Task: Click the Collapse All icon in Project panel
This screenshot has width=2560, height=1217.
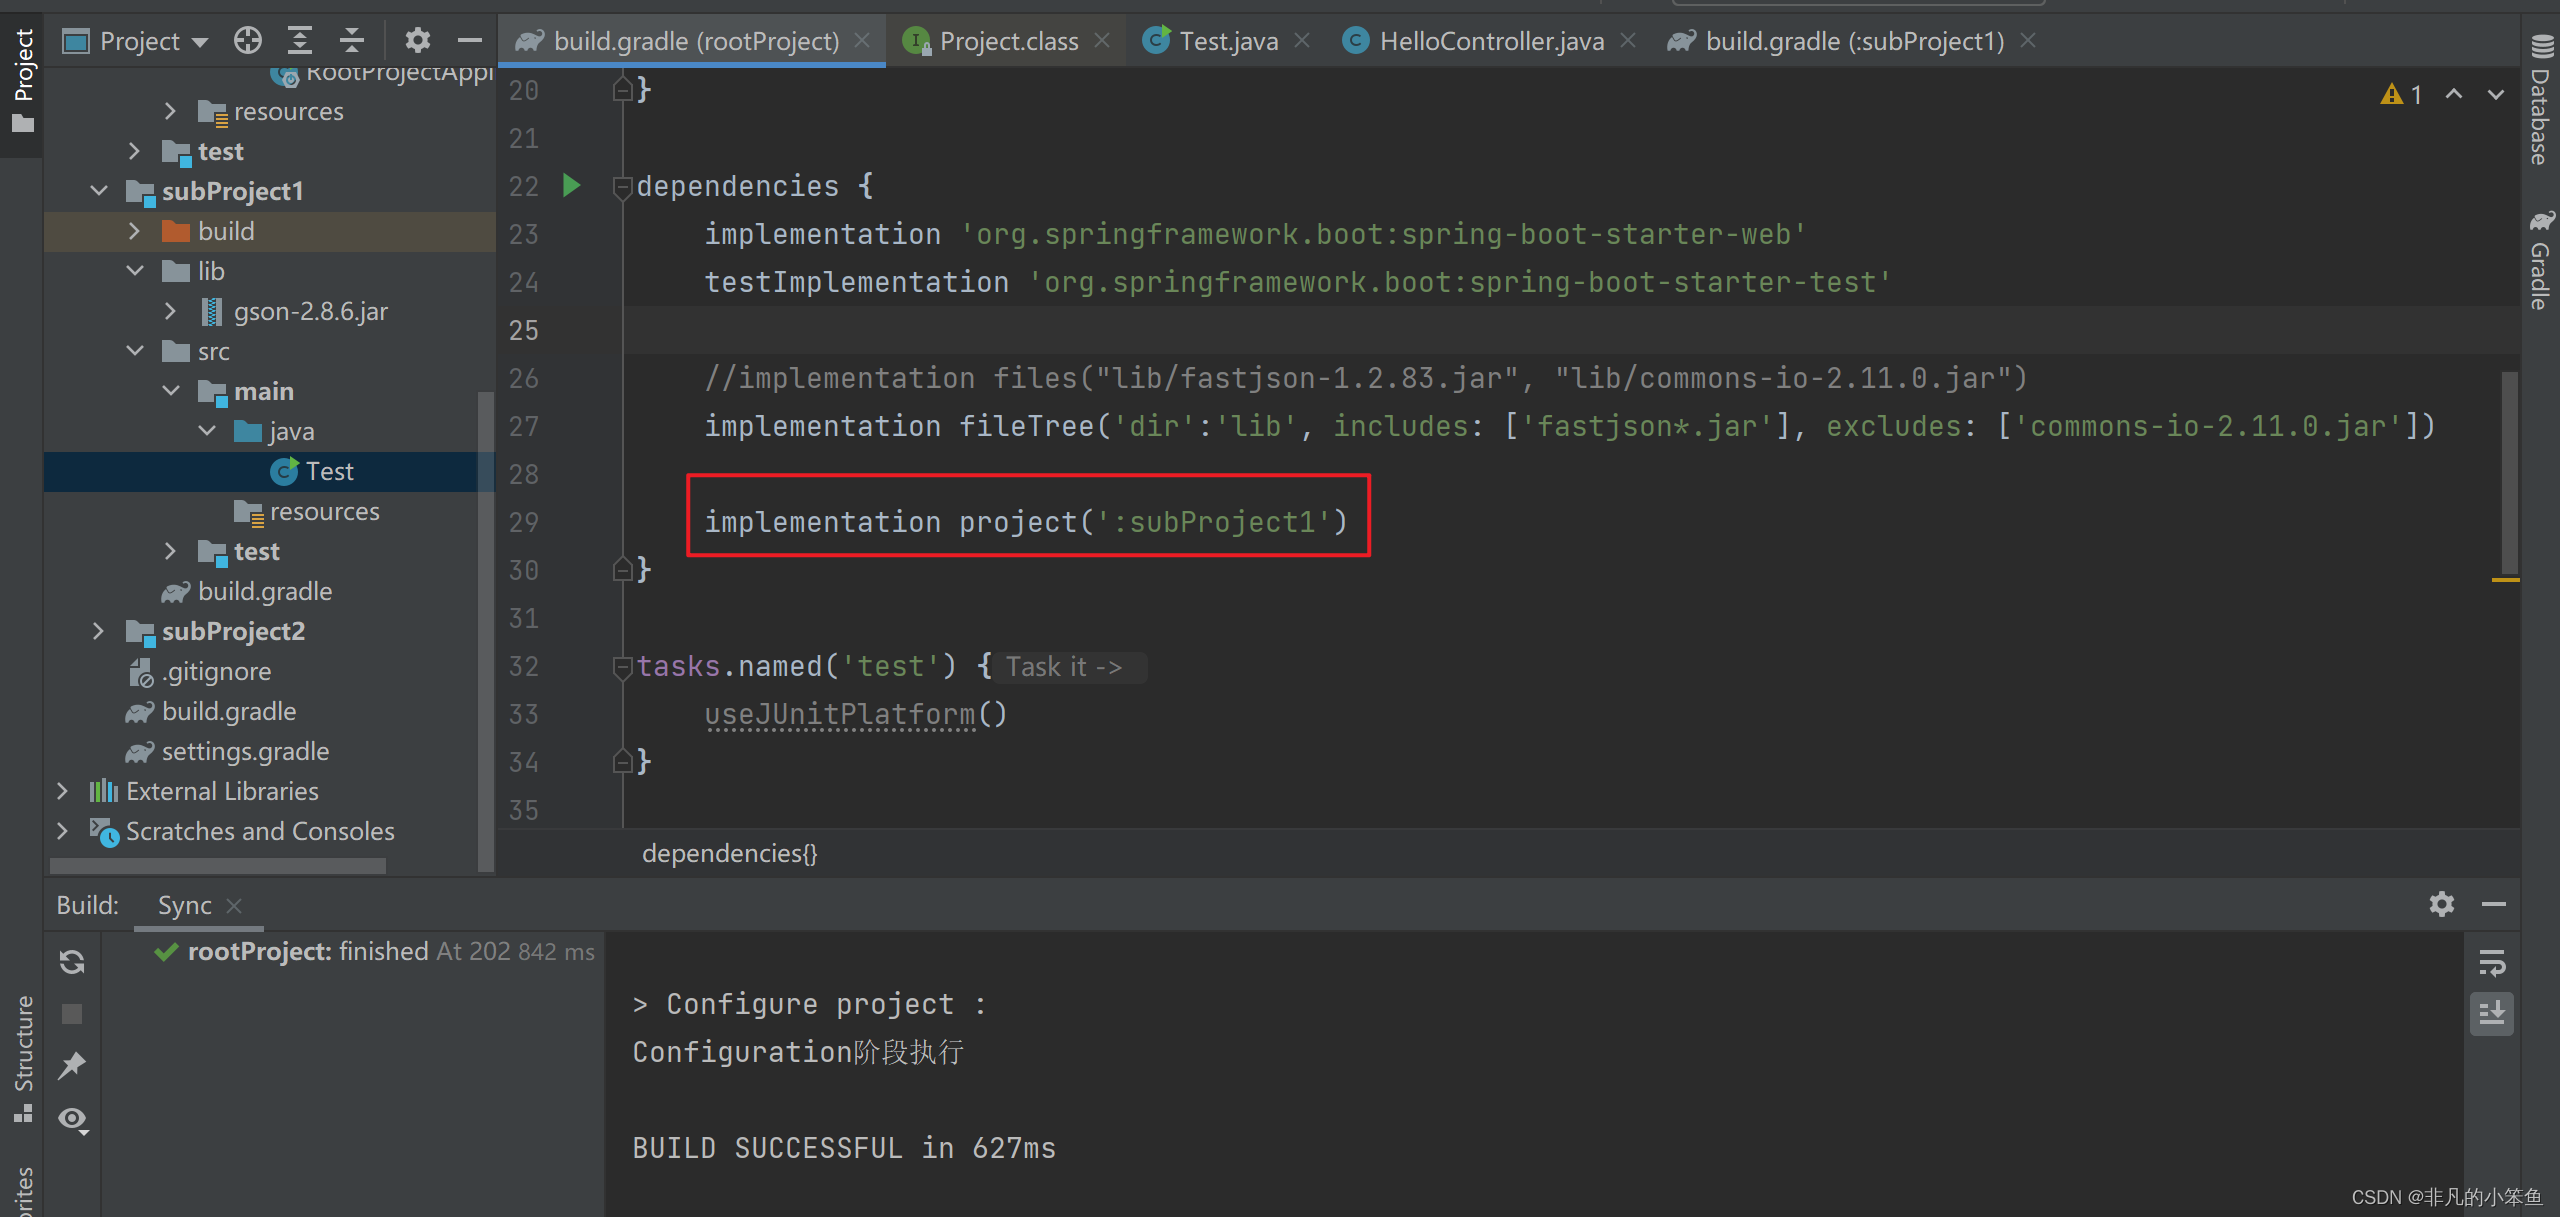Action: pos(352,41)
